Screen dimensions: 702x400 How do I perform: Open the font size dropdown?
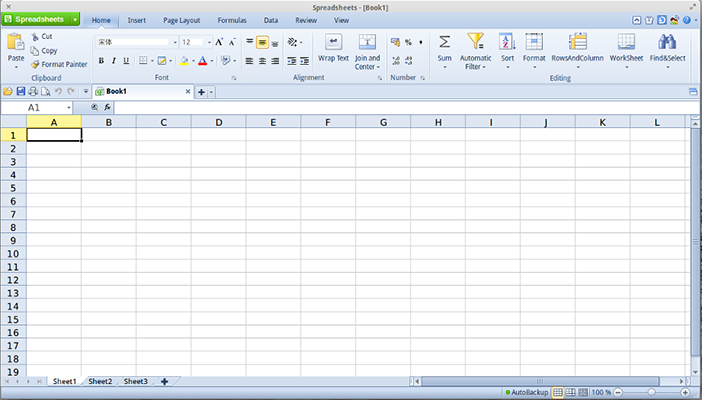click(209, 43)
